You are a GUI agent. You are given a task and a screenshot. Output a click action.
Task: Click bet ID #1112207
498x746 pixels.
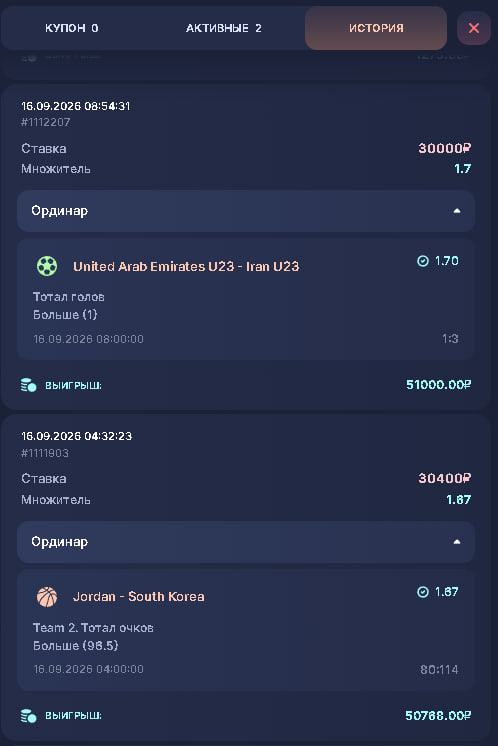pos(46,122)
